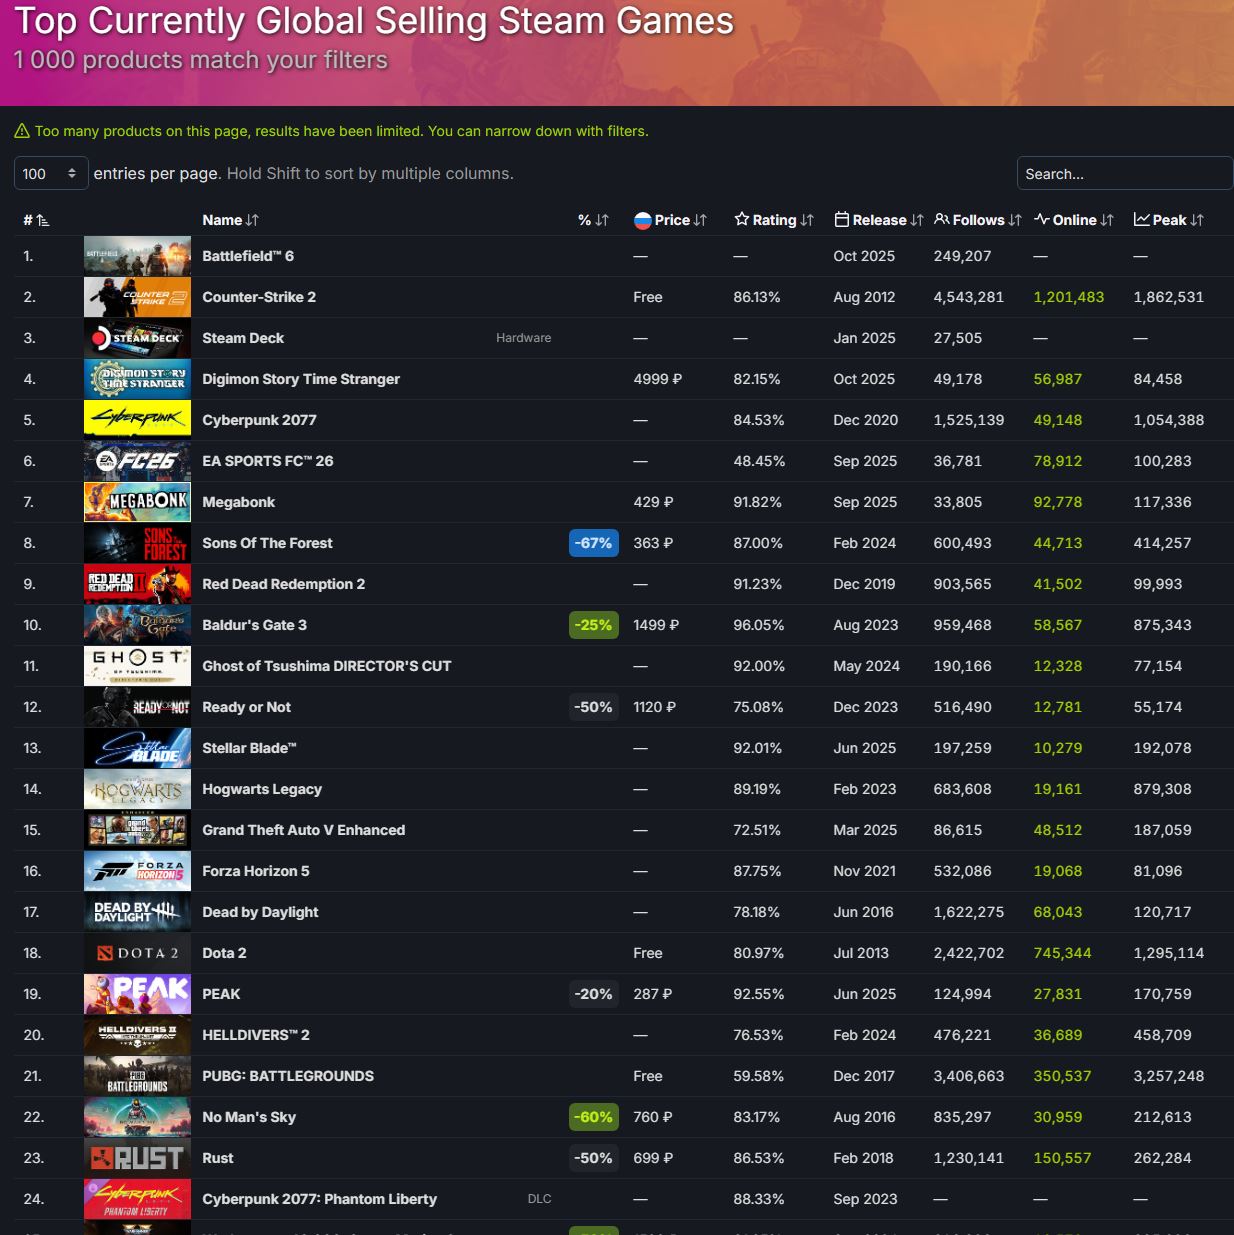Click EA SPORTS FC 26 thumbnail
This screenshot has width=1234, height=1235.
point(137,461)
